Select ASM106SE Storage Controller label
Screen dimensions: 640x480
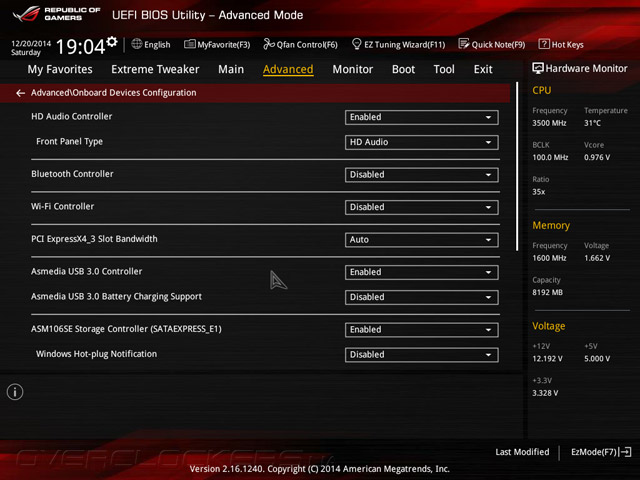pyautogui.click(x=126, y=329)
